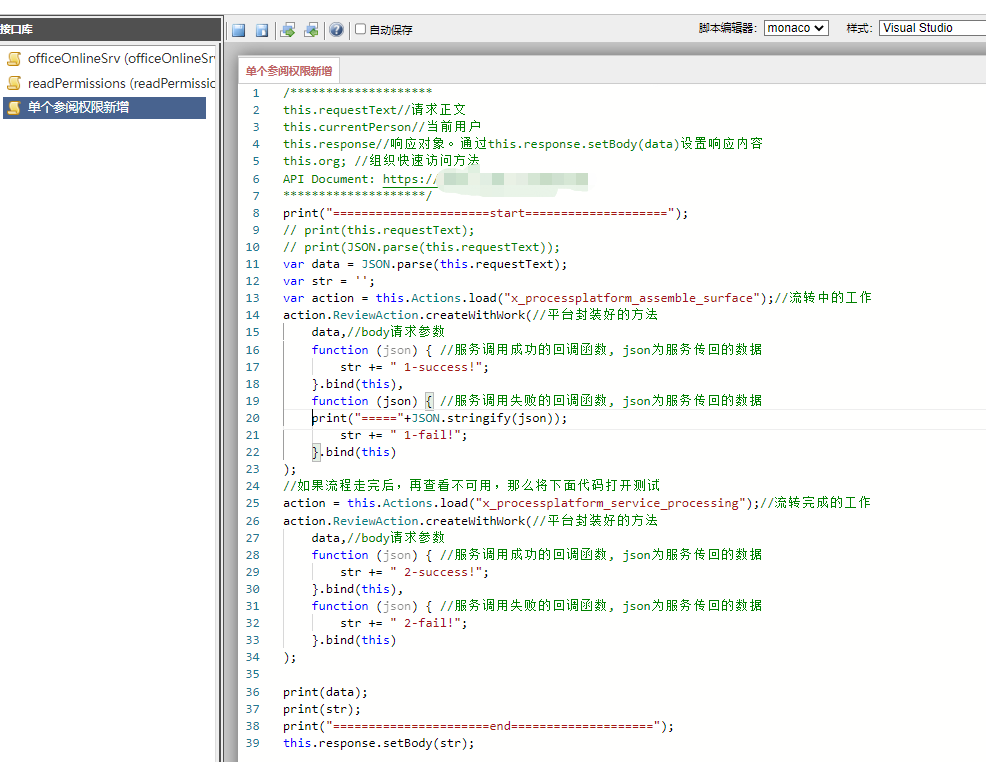Click the right green-arrow toolbar icon
The image size is (986, 762).
pos(311,30)
